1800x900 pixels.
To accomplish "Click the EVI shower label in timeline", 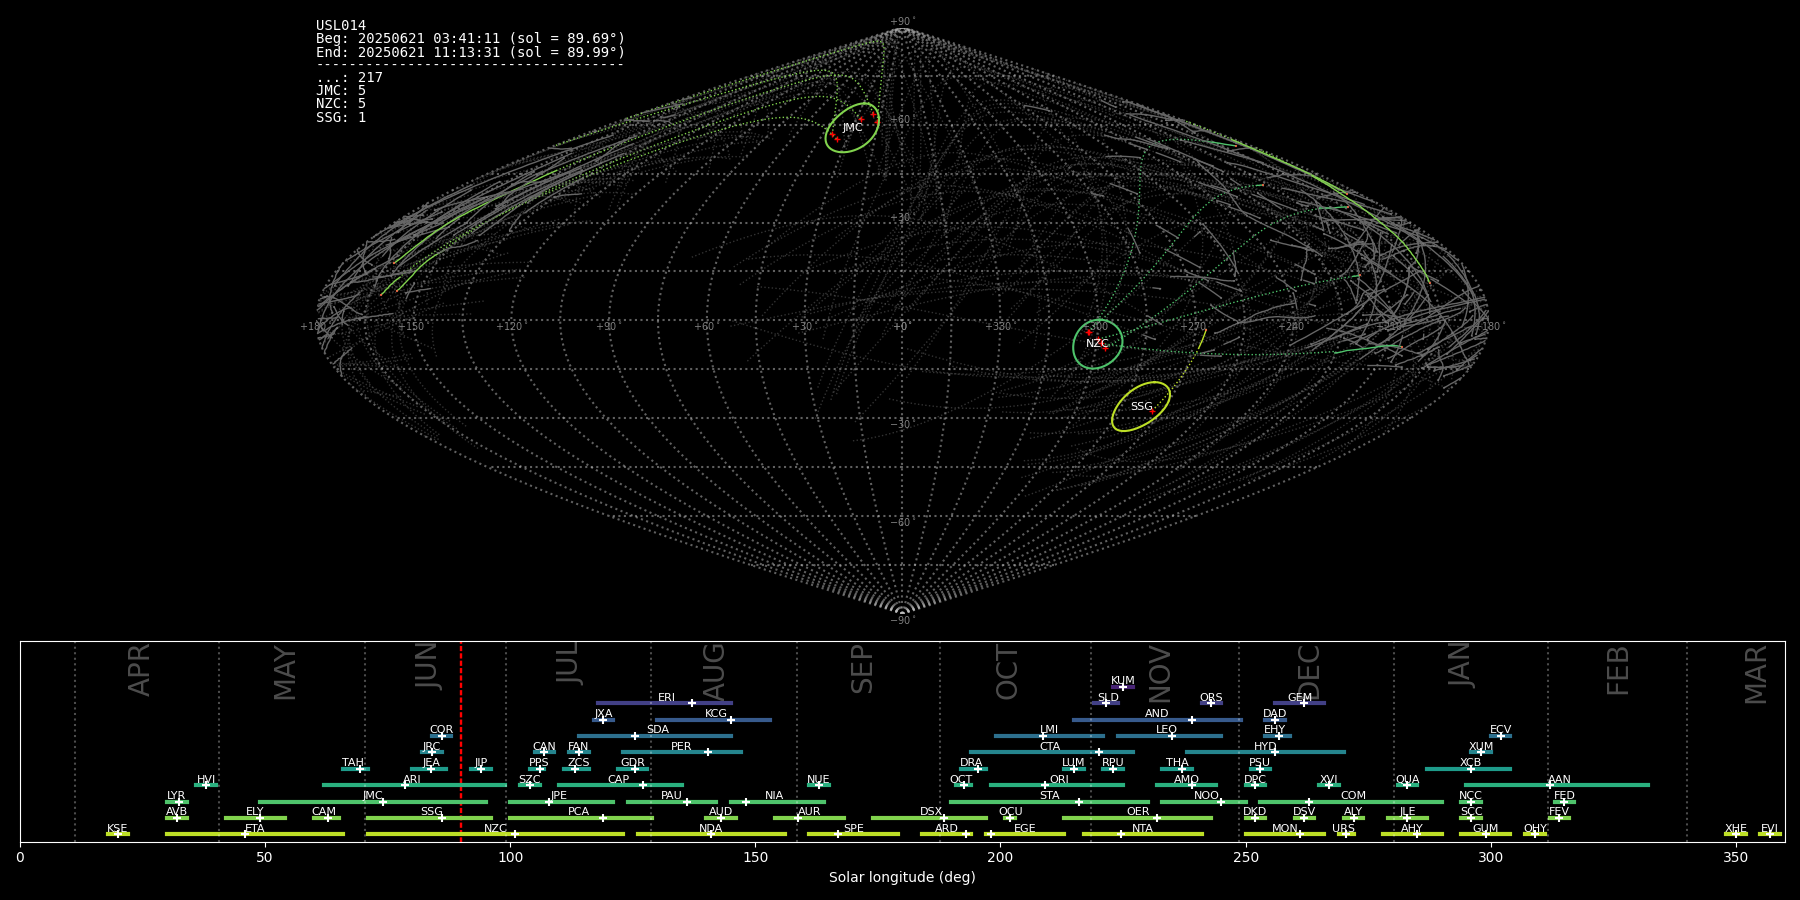I will (1769, 829).
